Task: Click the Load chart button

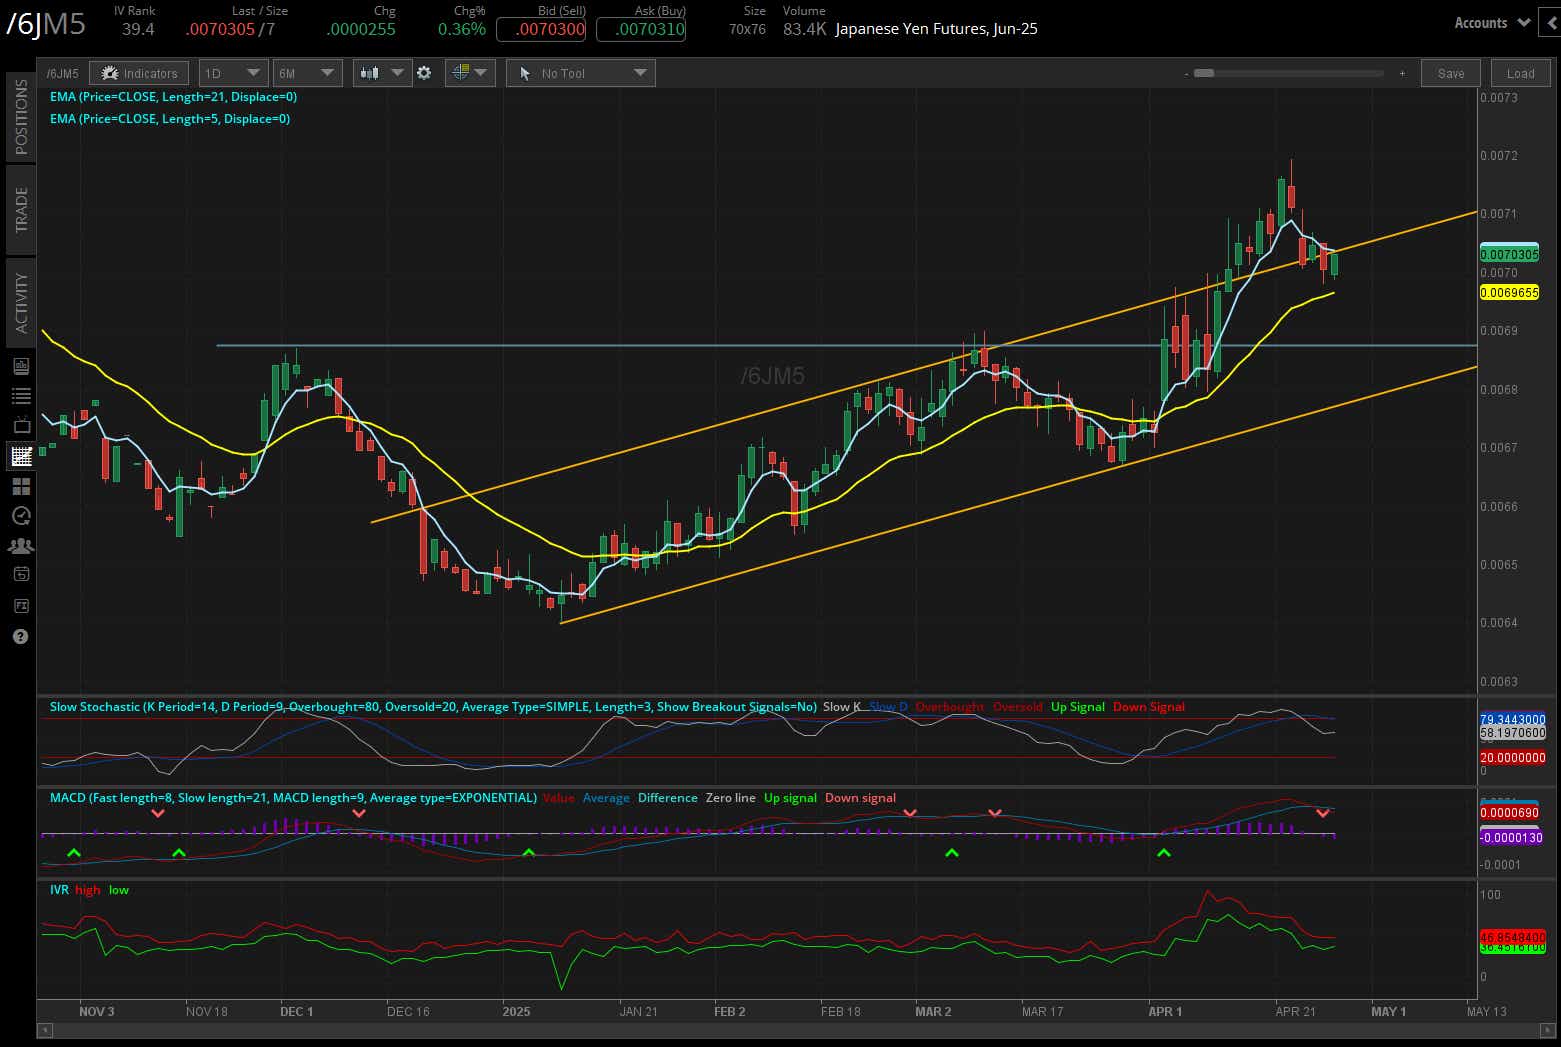Action: (1520, 72)
